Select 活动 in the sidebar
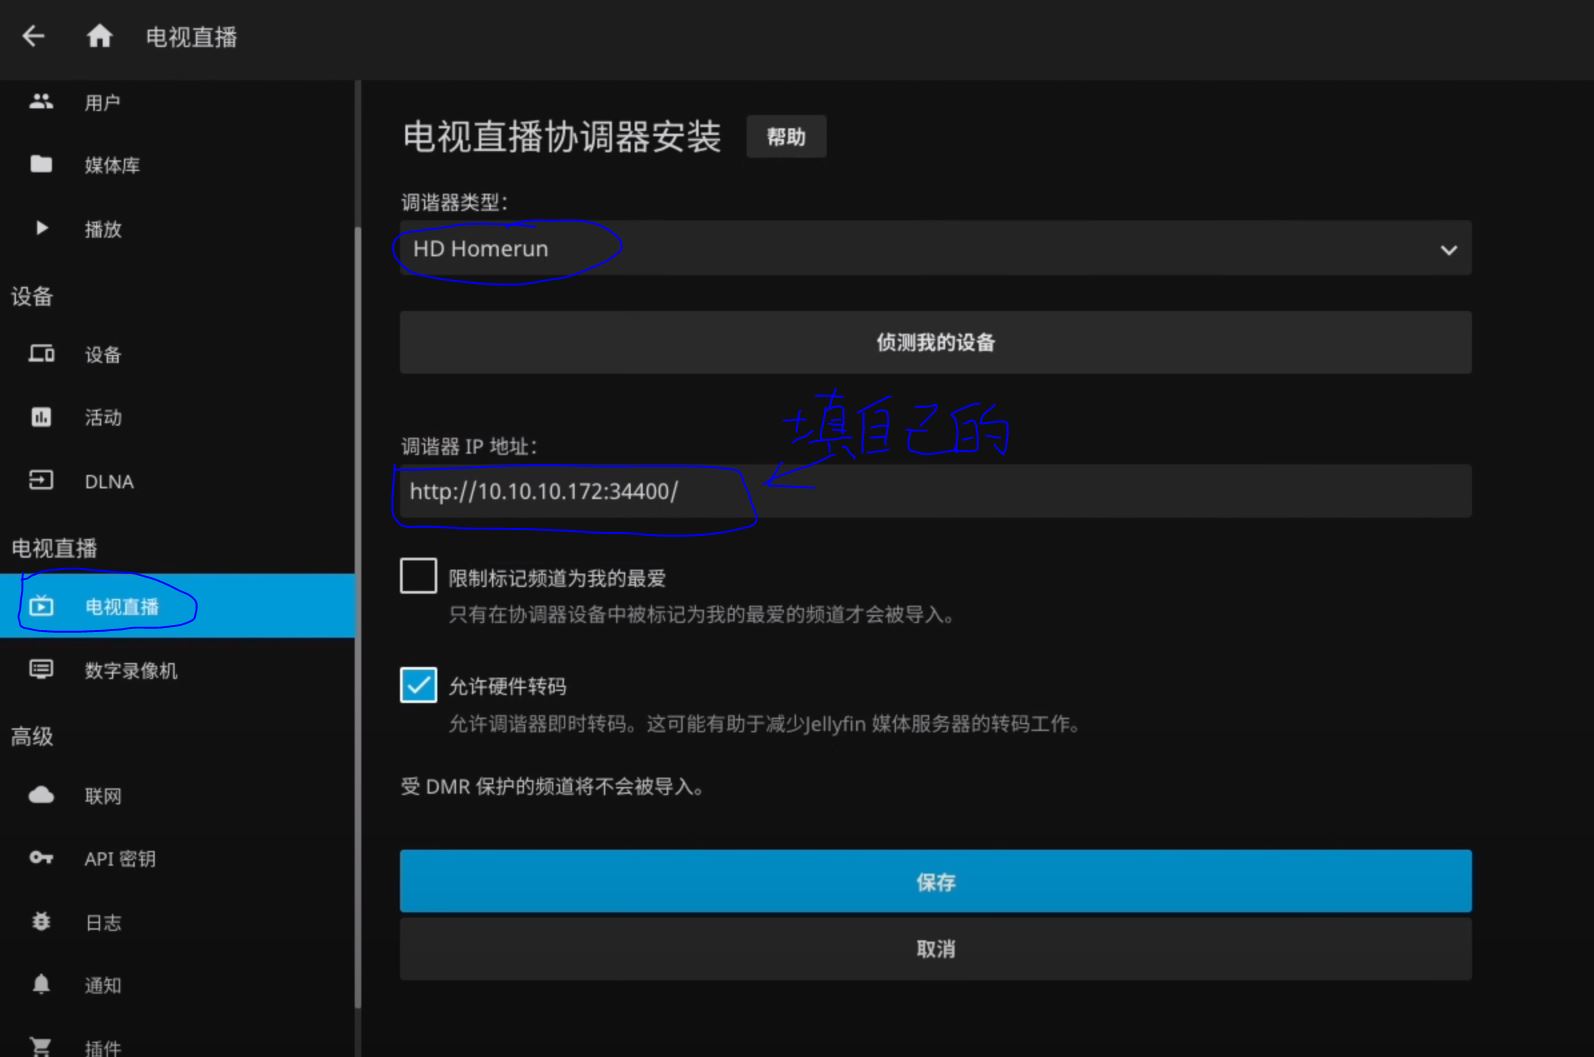The width and height of the screenshot is (1594, 1057). 103,418
